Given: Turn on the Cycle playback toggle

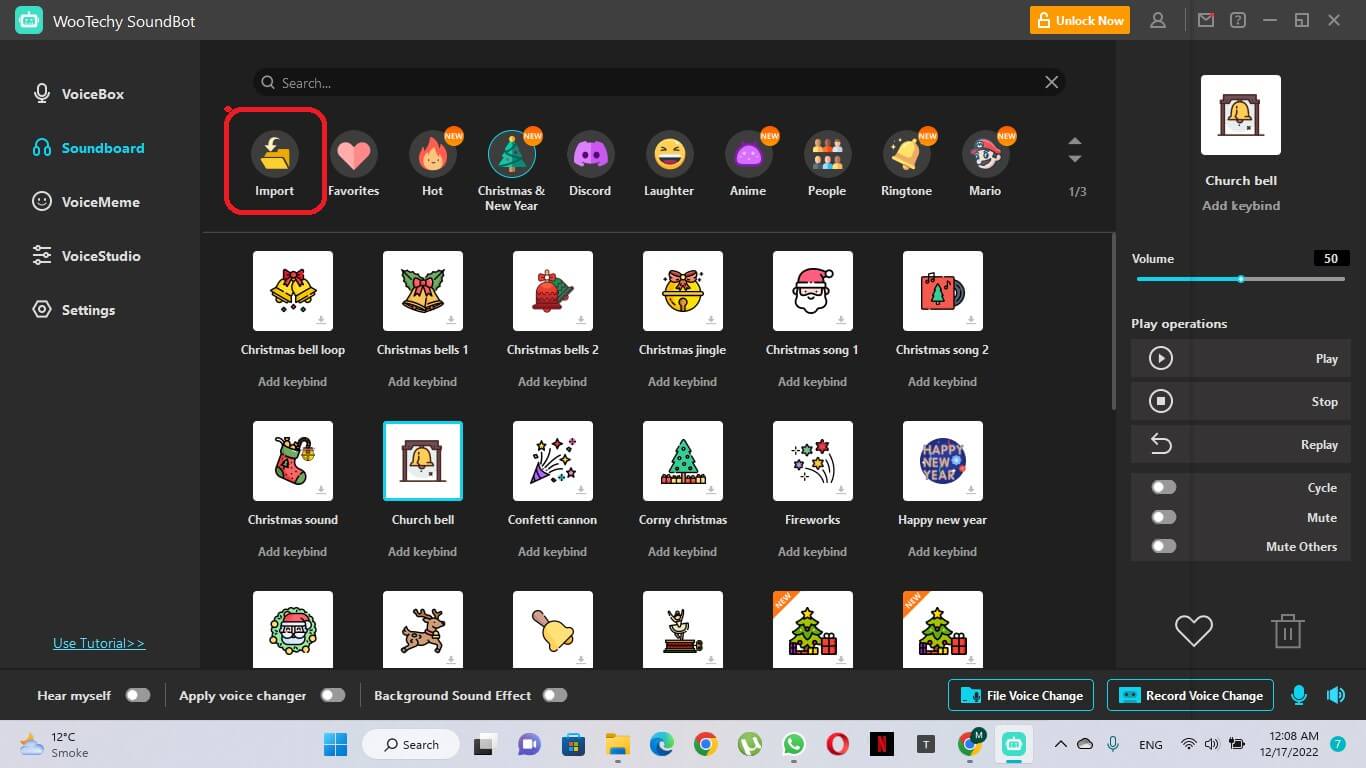Looking at the screenshot, I should click(1163, 487).
